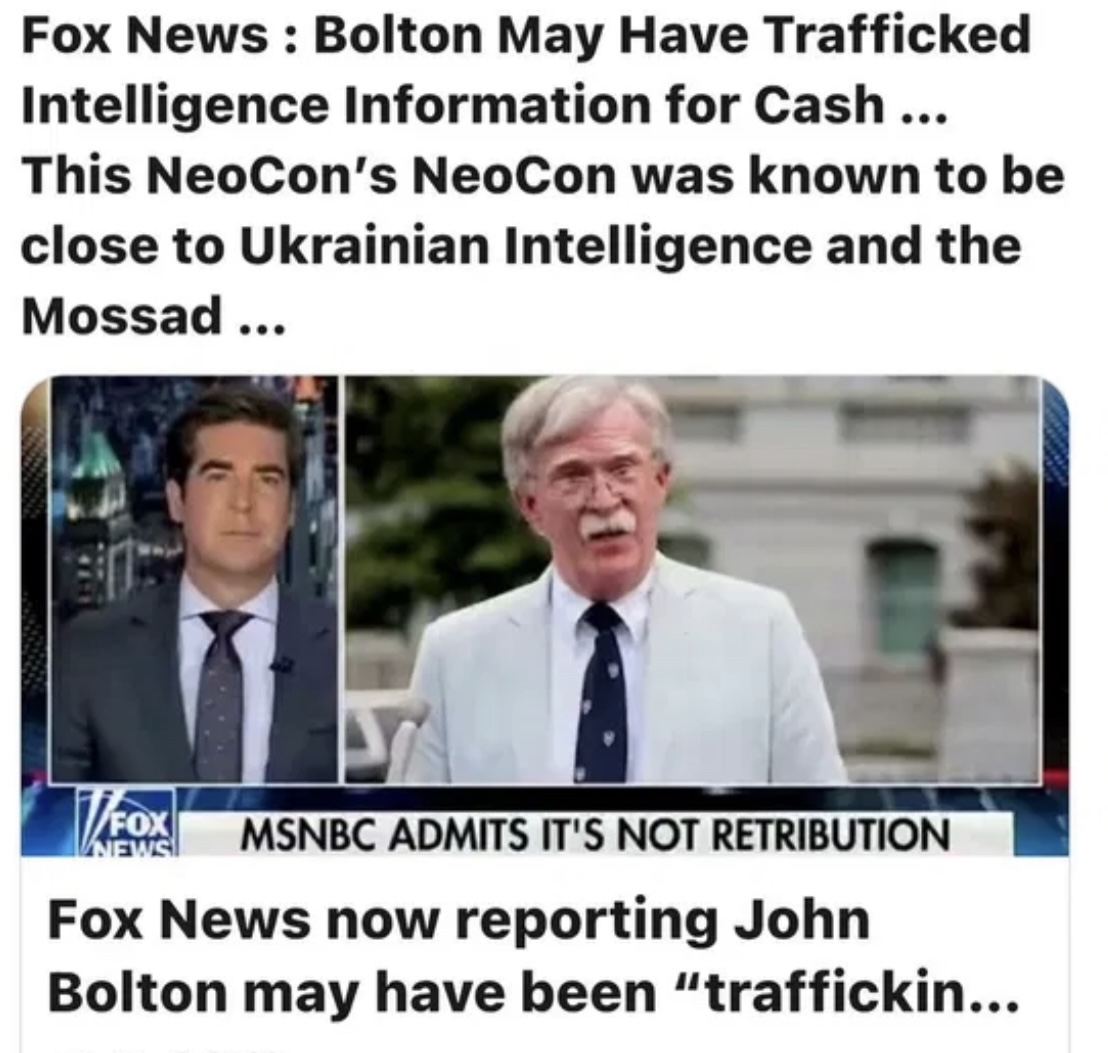
Task: Open the "Fox News now reporting John" link title
Action: [459, 921]
